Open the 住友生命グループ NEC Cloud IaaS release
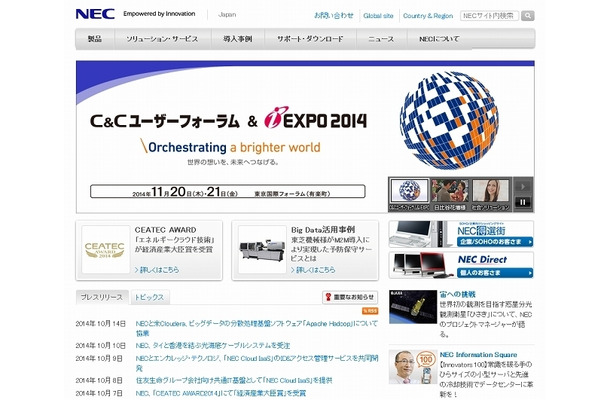Image resolution: width=610 pixels, height=400 pixels. tap(234, 380)
